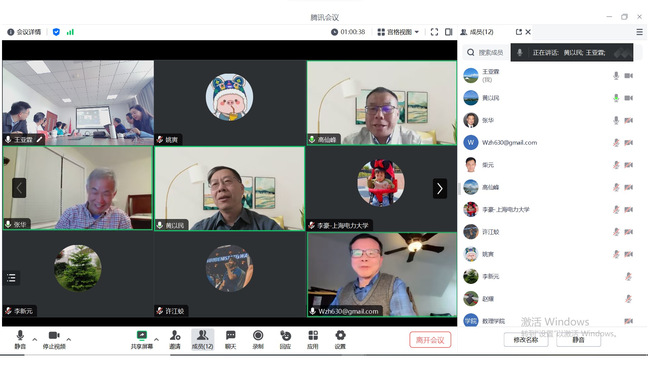The image size is (648, 365).
Task: Click the search members input field
Action: 486,52
